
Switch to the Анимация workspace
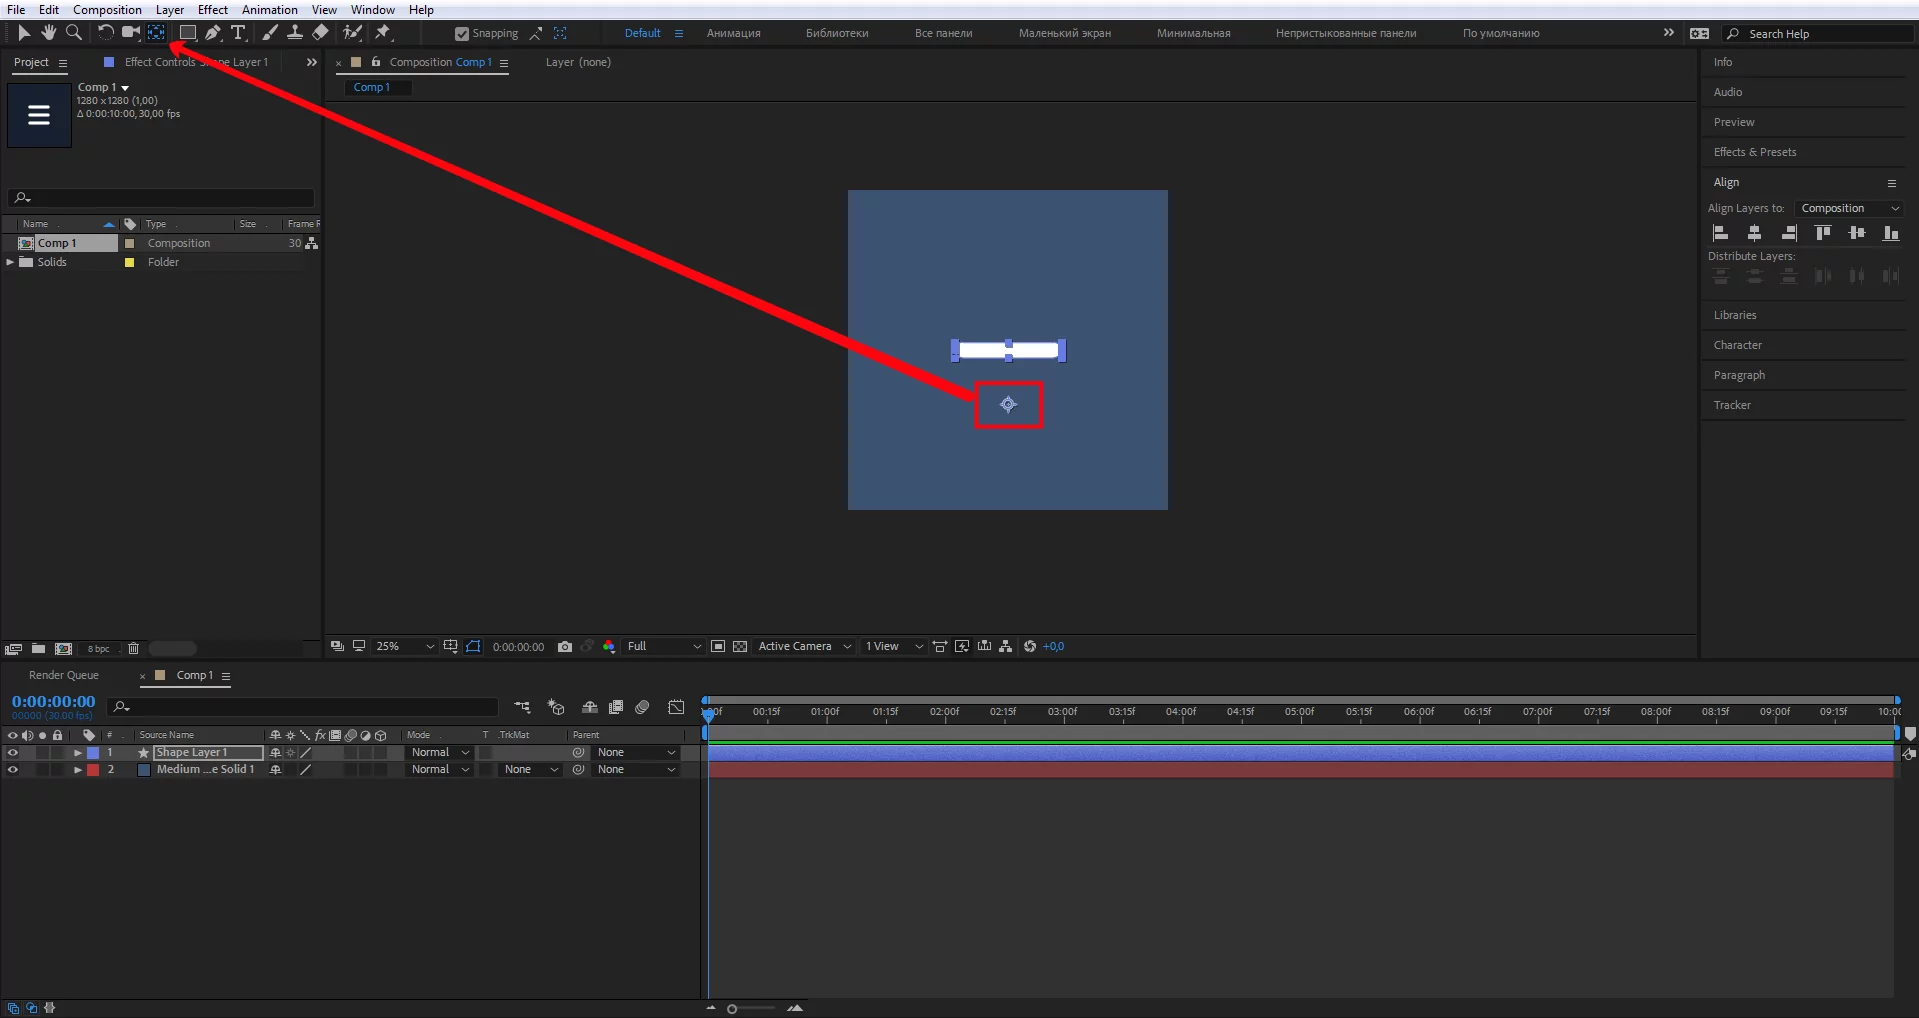tap(733, 33)
